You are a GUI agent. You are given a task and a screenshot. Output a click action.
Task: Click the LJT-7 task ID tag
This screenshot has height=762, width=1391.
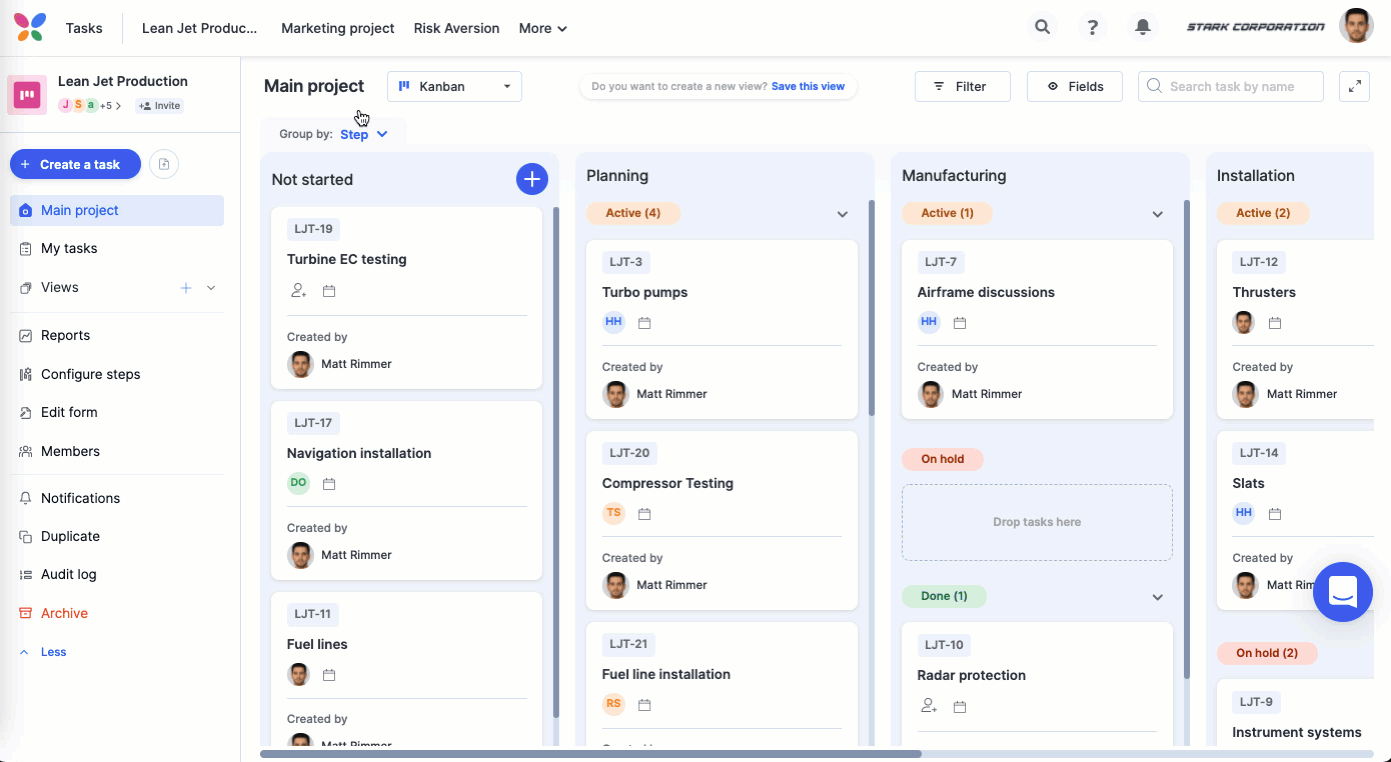point(940,262)
